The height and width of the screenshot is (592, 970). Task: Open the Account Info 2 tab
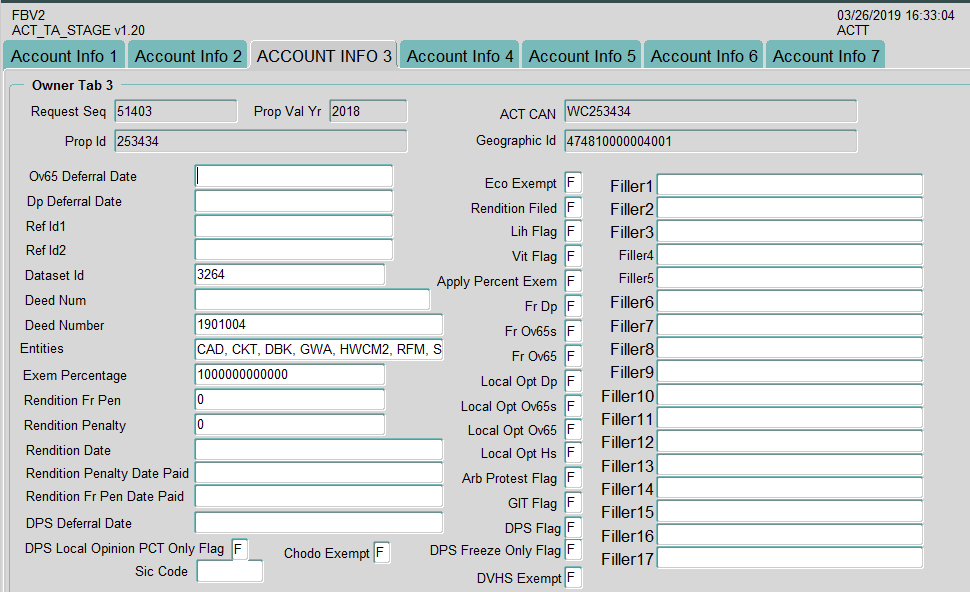coord(188,56)
